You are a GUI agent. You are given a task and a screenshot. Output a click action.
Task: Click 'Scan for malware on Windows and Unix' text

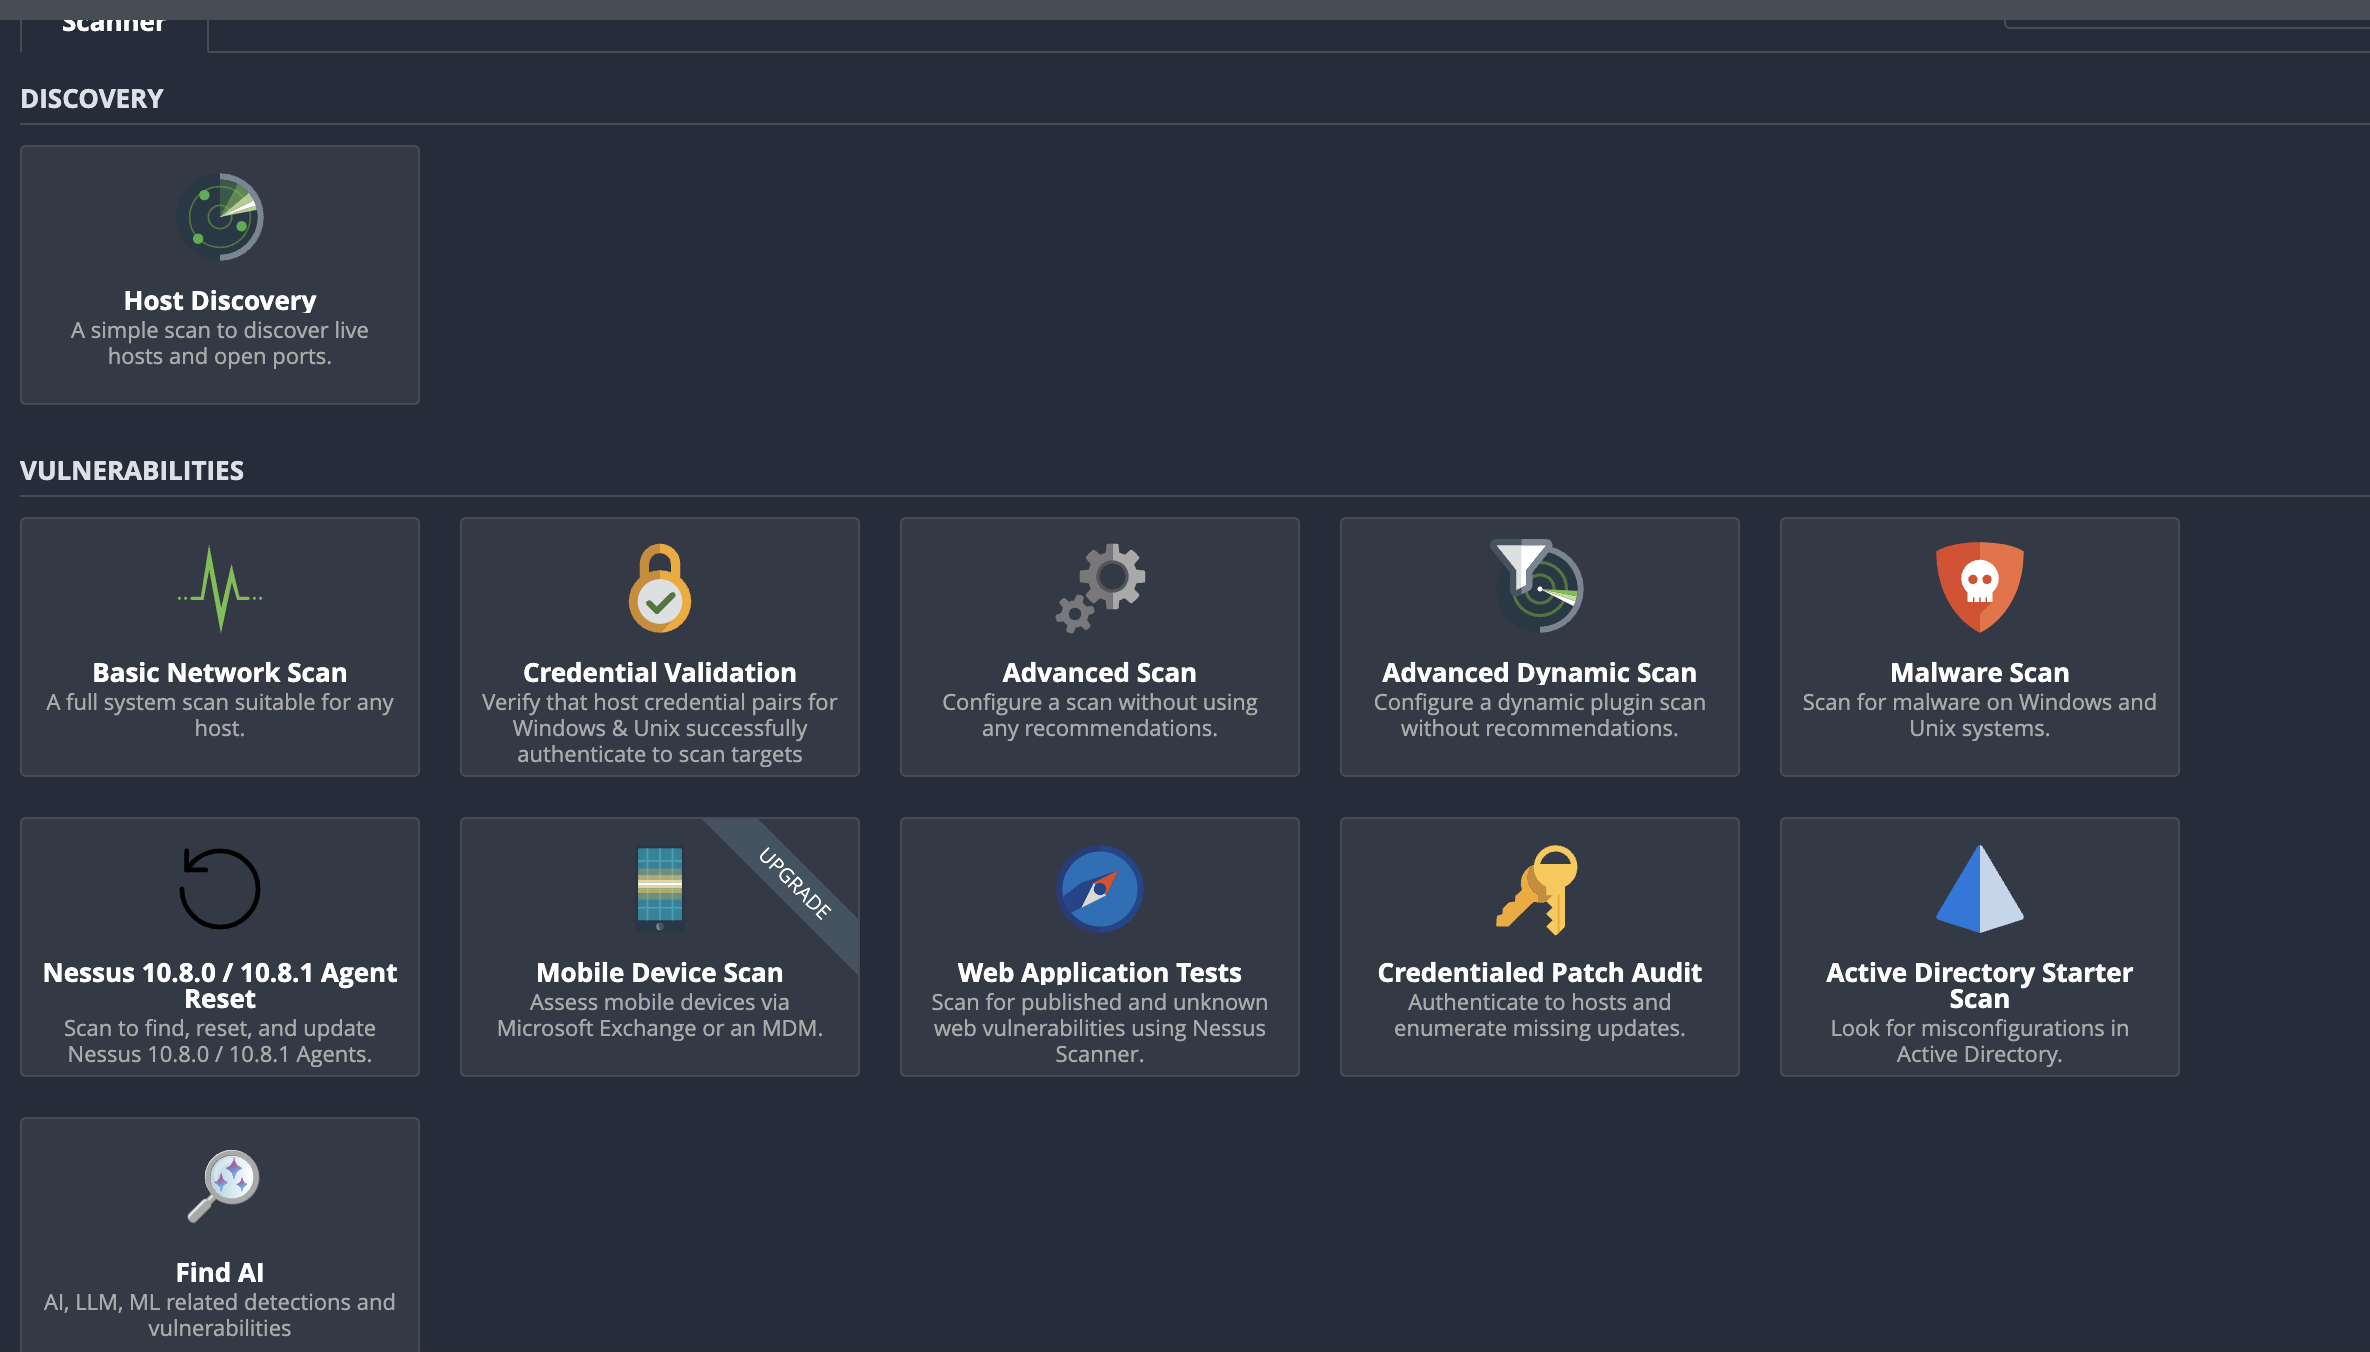coord(1980,715)
